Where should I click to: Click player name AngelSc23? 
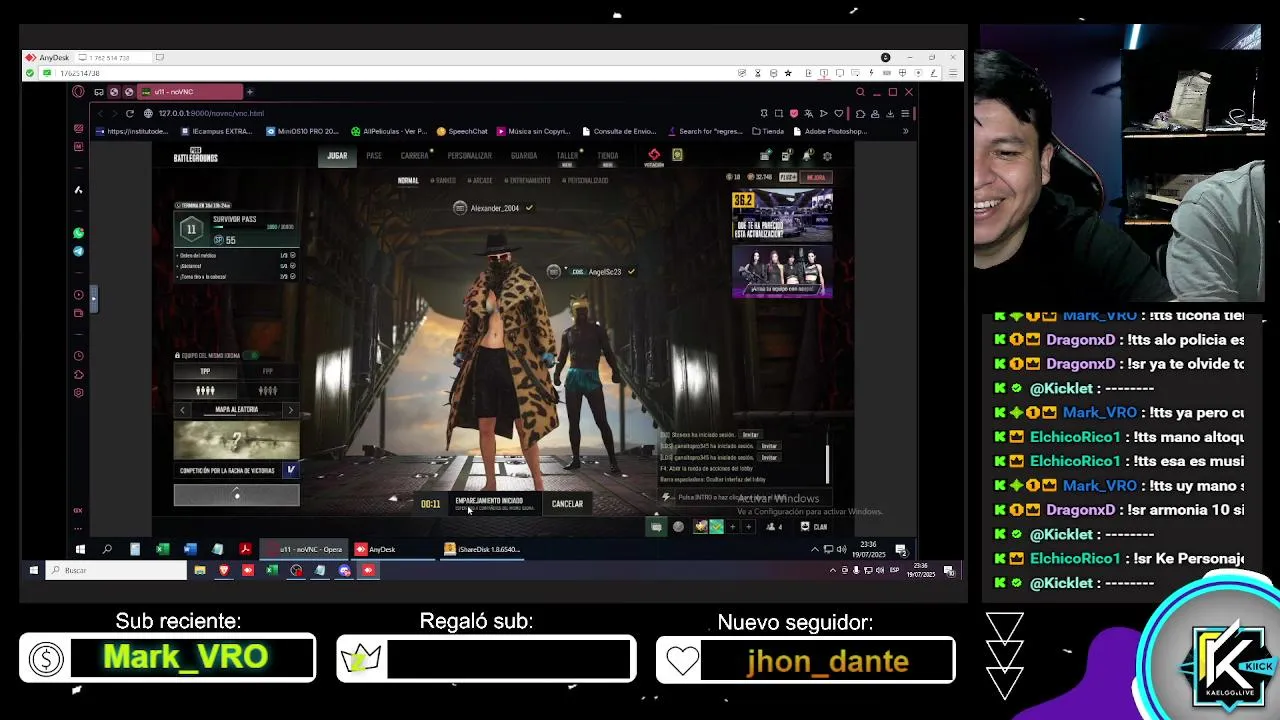pyautogui.click(x=605, y=272)
